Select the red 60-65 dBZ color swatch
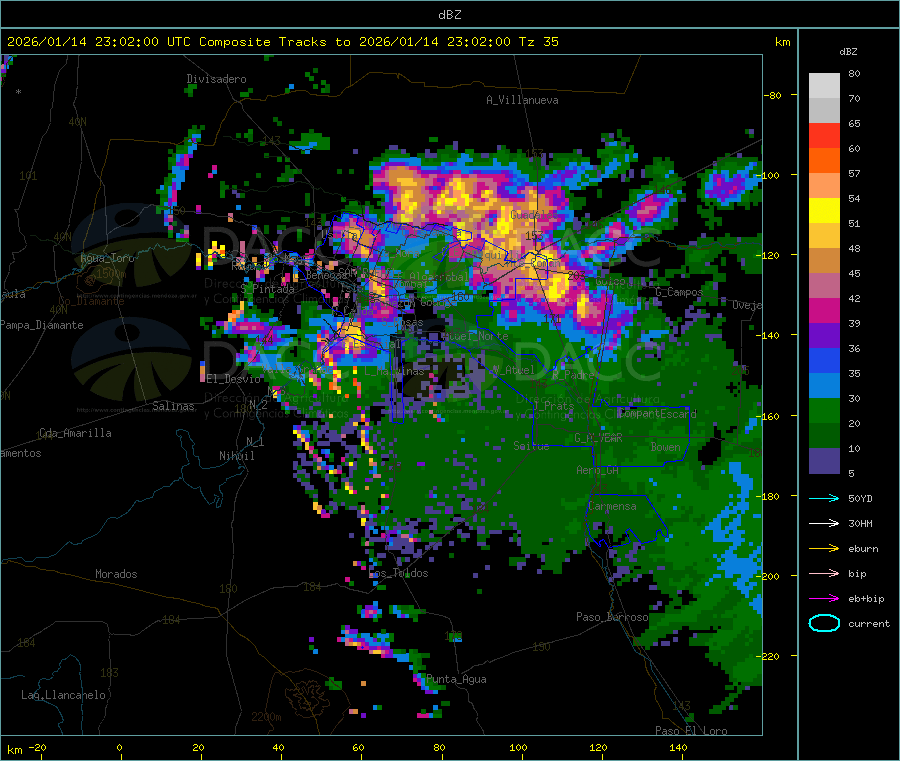This screenshot has height=761, width=900. pos(824,135)
